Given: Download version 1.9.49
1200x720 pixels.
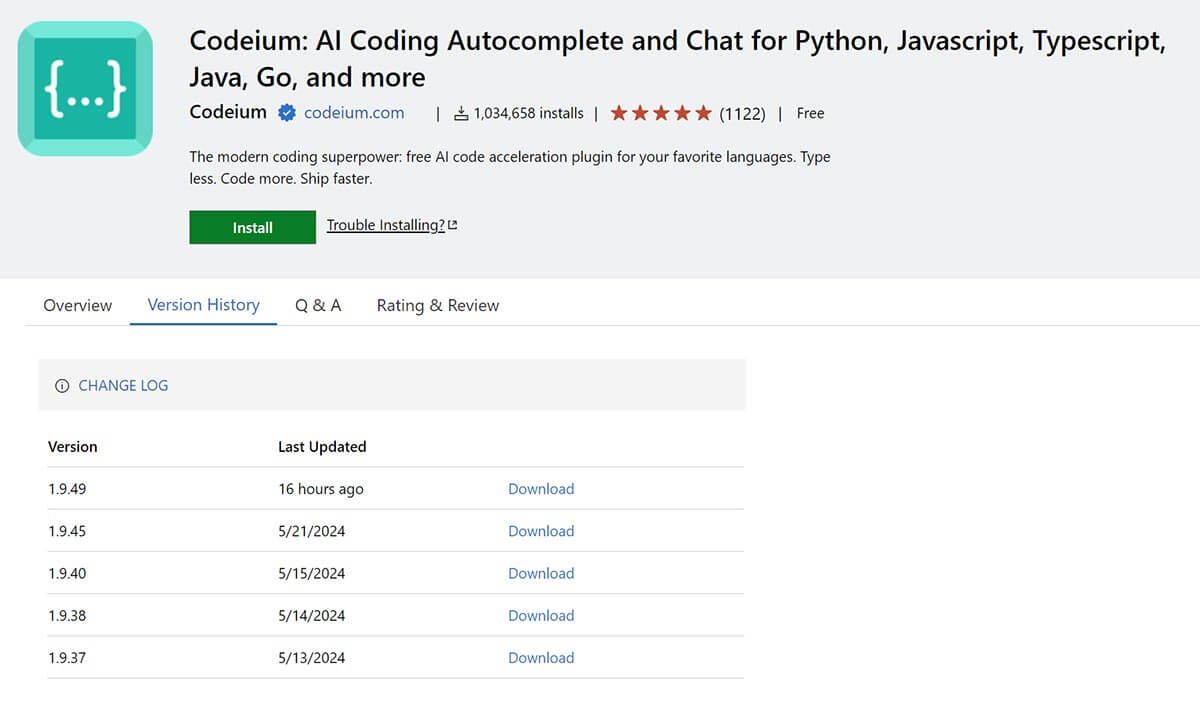Looking at the screenshot, I should 541,489.
